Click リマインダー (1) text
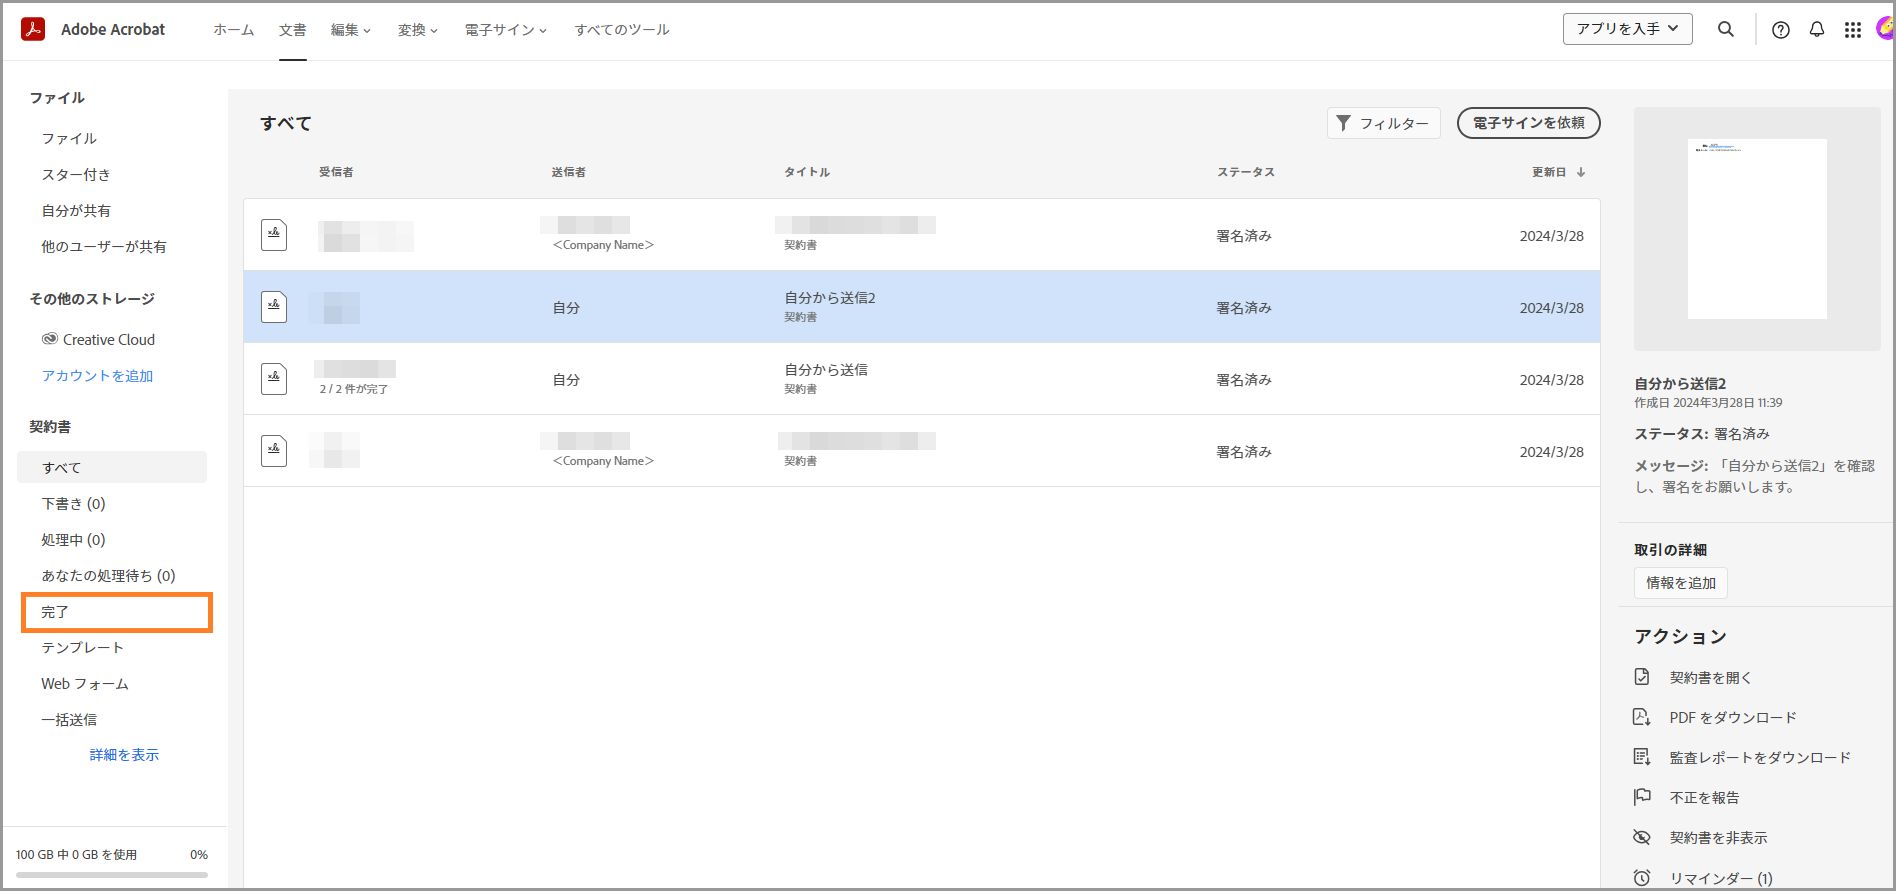This screenshot has width=1896, height=891. [1721, 878]
